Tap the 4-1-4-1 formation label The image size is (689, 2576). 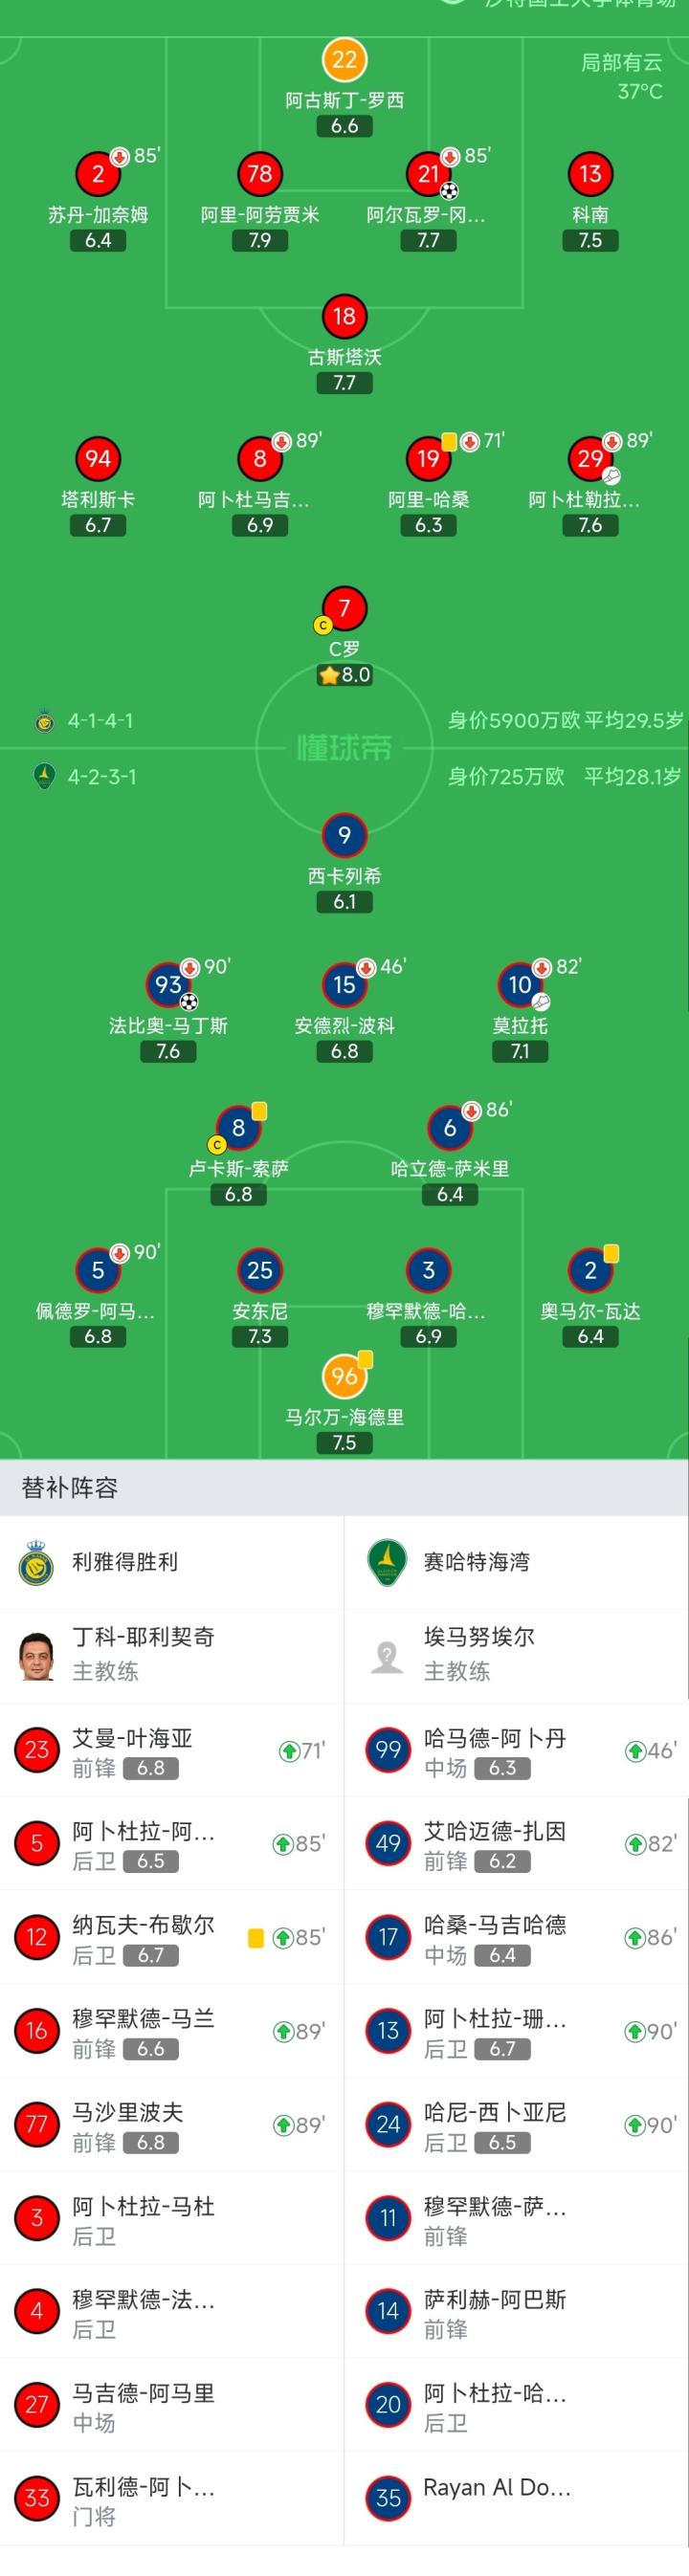point(100,720)
